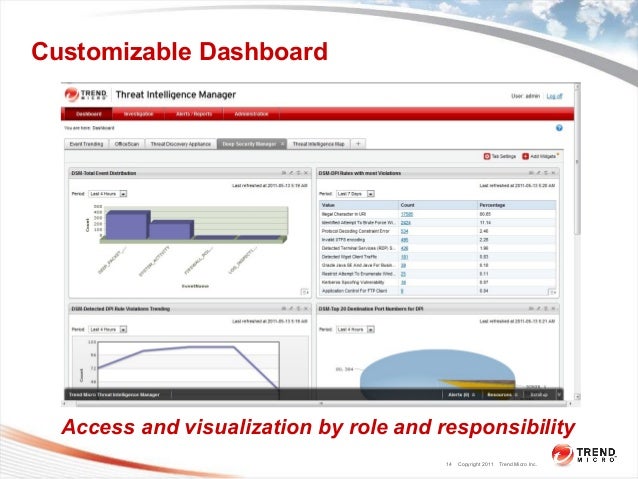
Task: Click the horizontal scrollbar at page bottom
Action: point(321,404)
